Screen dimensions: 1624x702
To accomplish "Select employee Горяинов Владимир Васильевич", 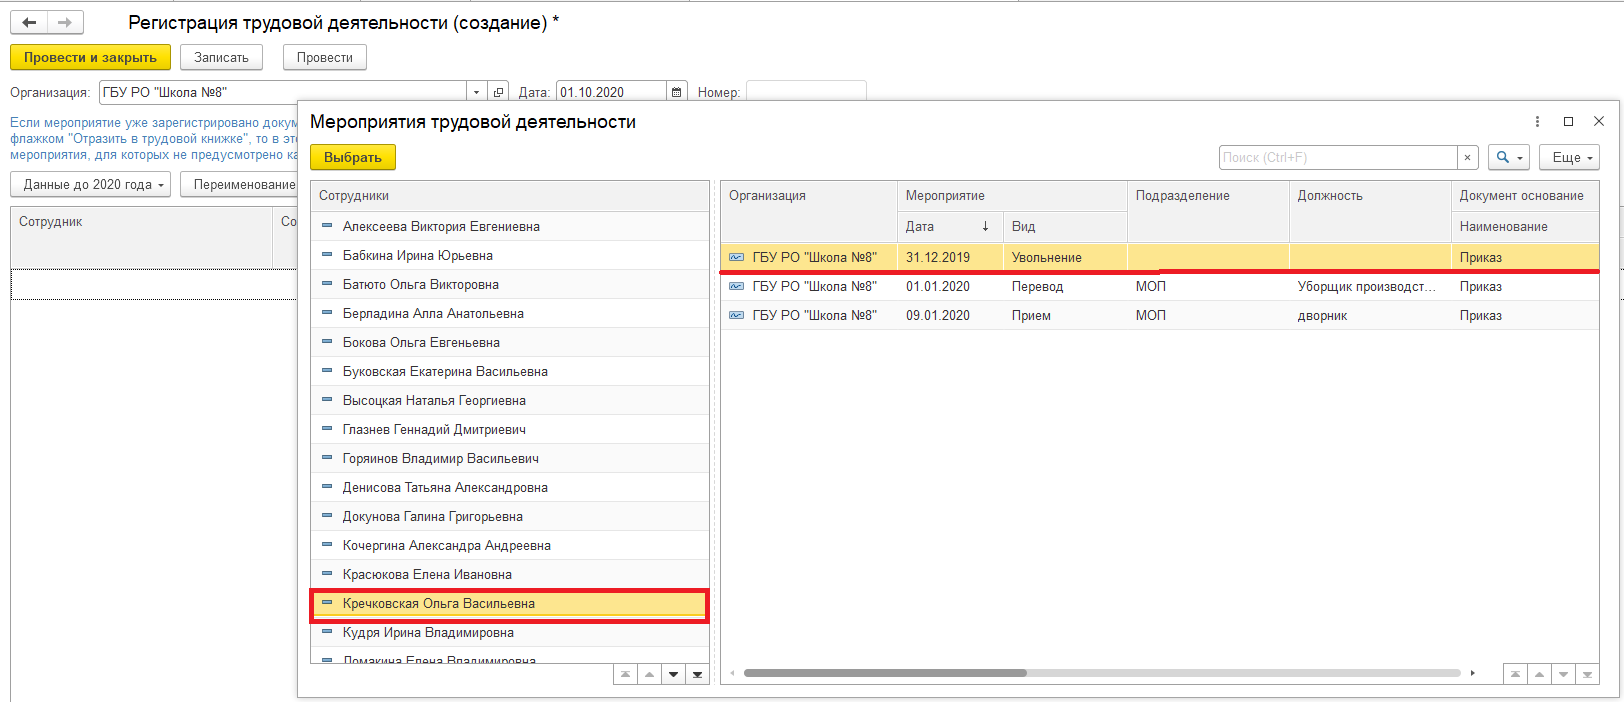I will [x=510, y=458].
